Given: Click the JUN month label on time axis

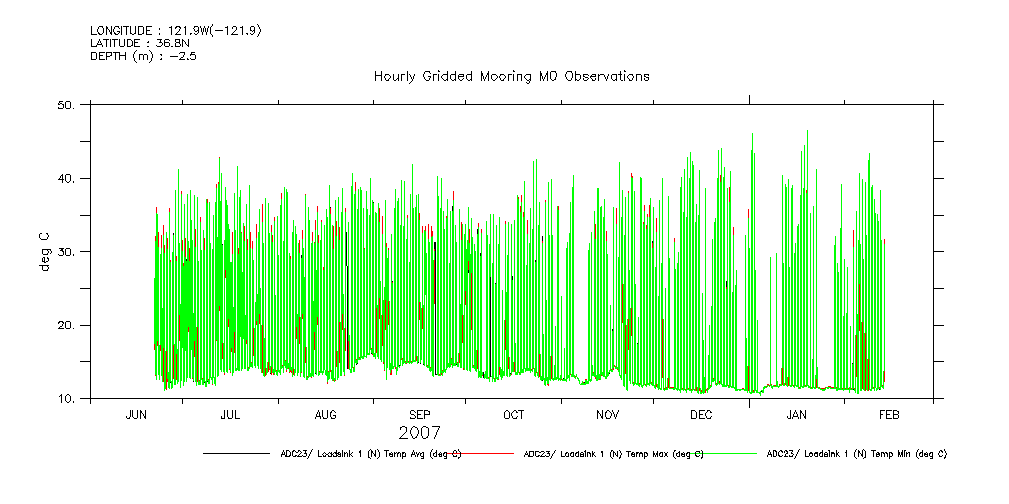Looking at the screenshot, I should [x=136, y=414].
